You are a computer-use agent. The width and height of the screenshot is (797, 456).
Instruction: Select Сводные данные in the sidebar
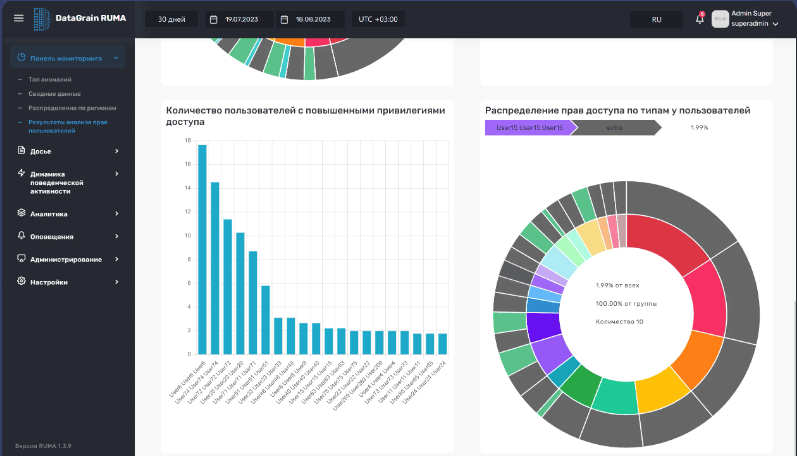point(56,93)
